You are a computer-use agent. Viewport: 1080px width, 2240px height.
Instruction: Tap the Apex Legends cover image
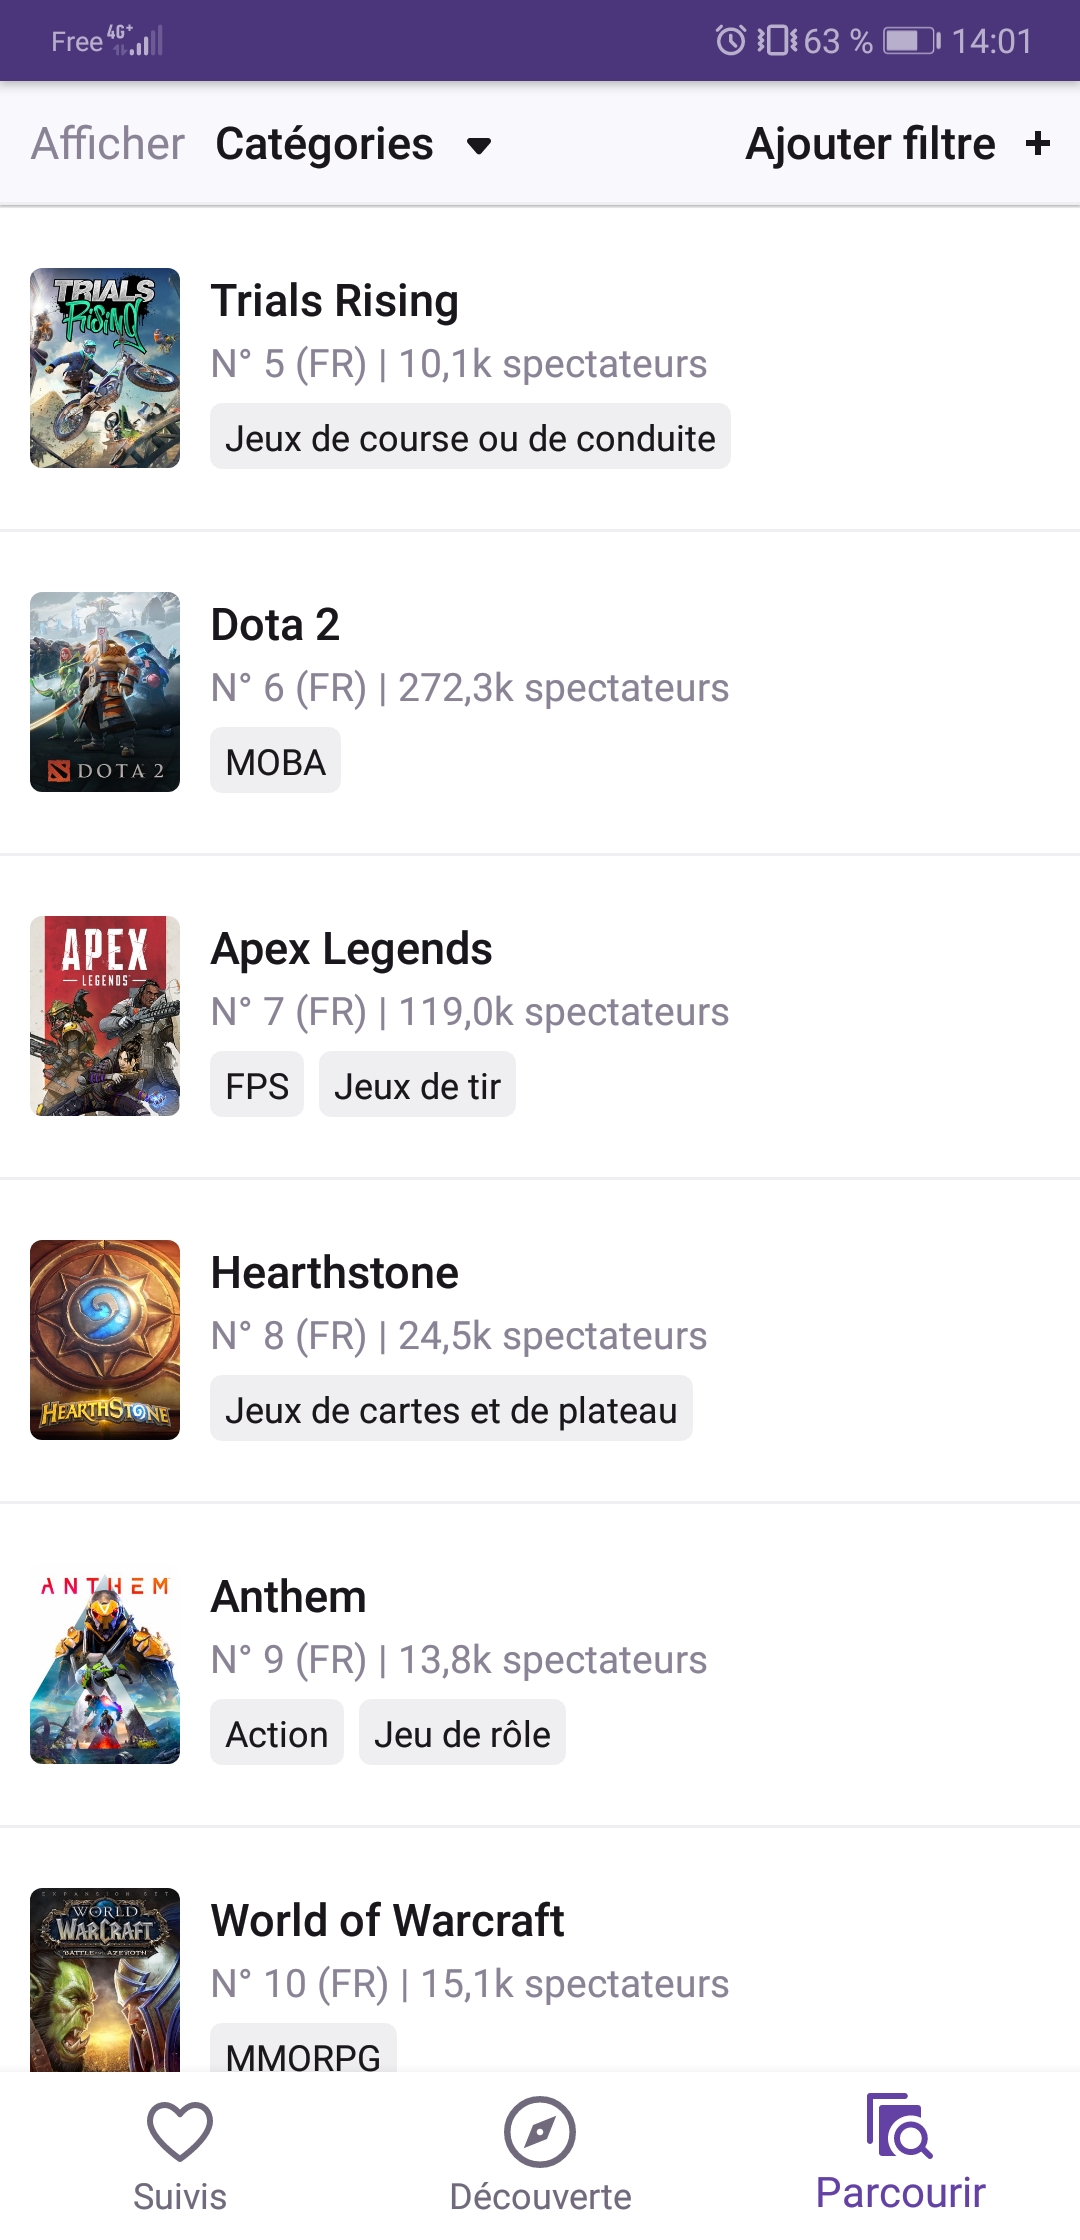click(105, 1016)
